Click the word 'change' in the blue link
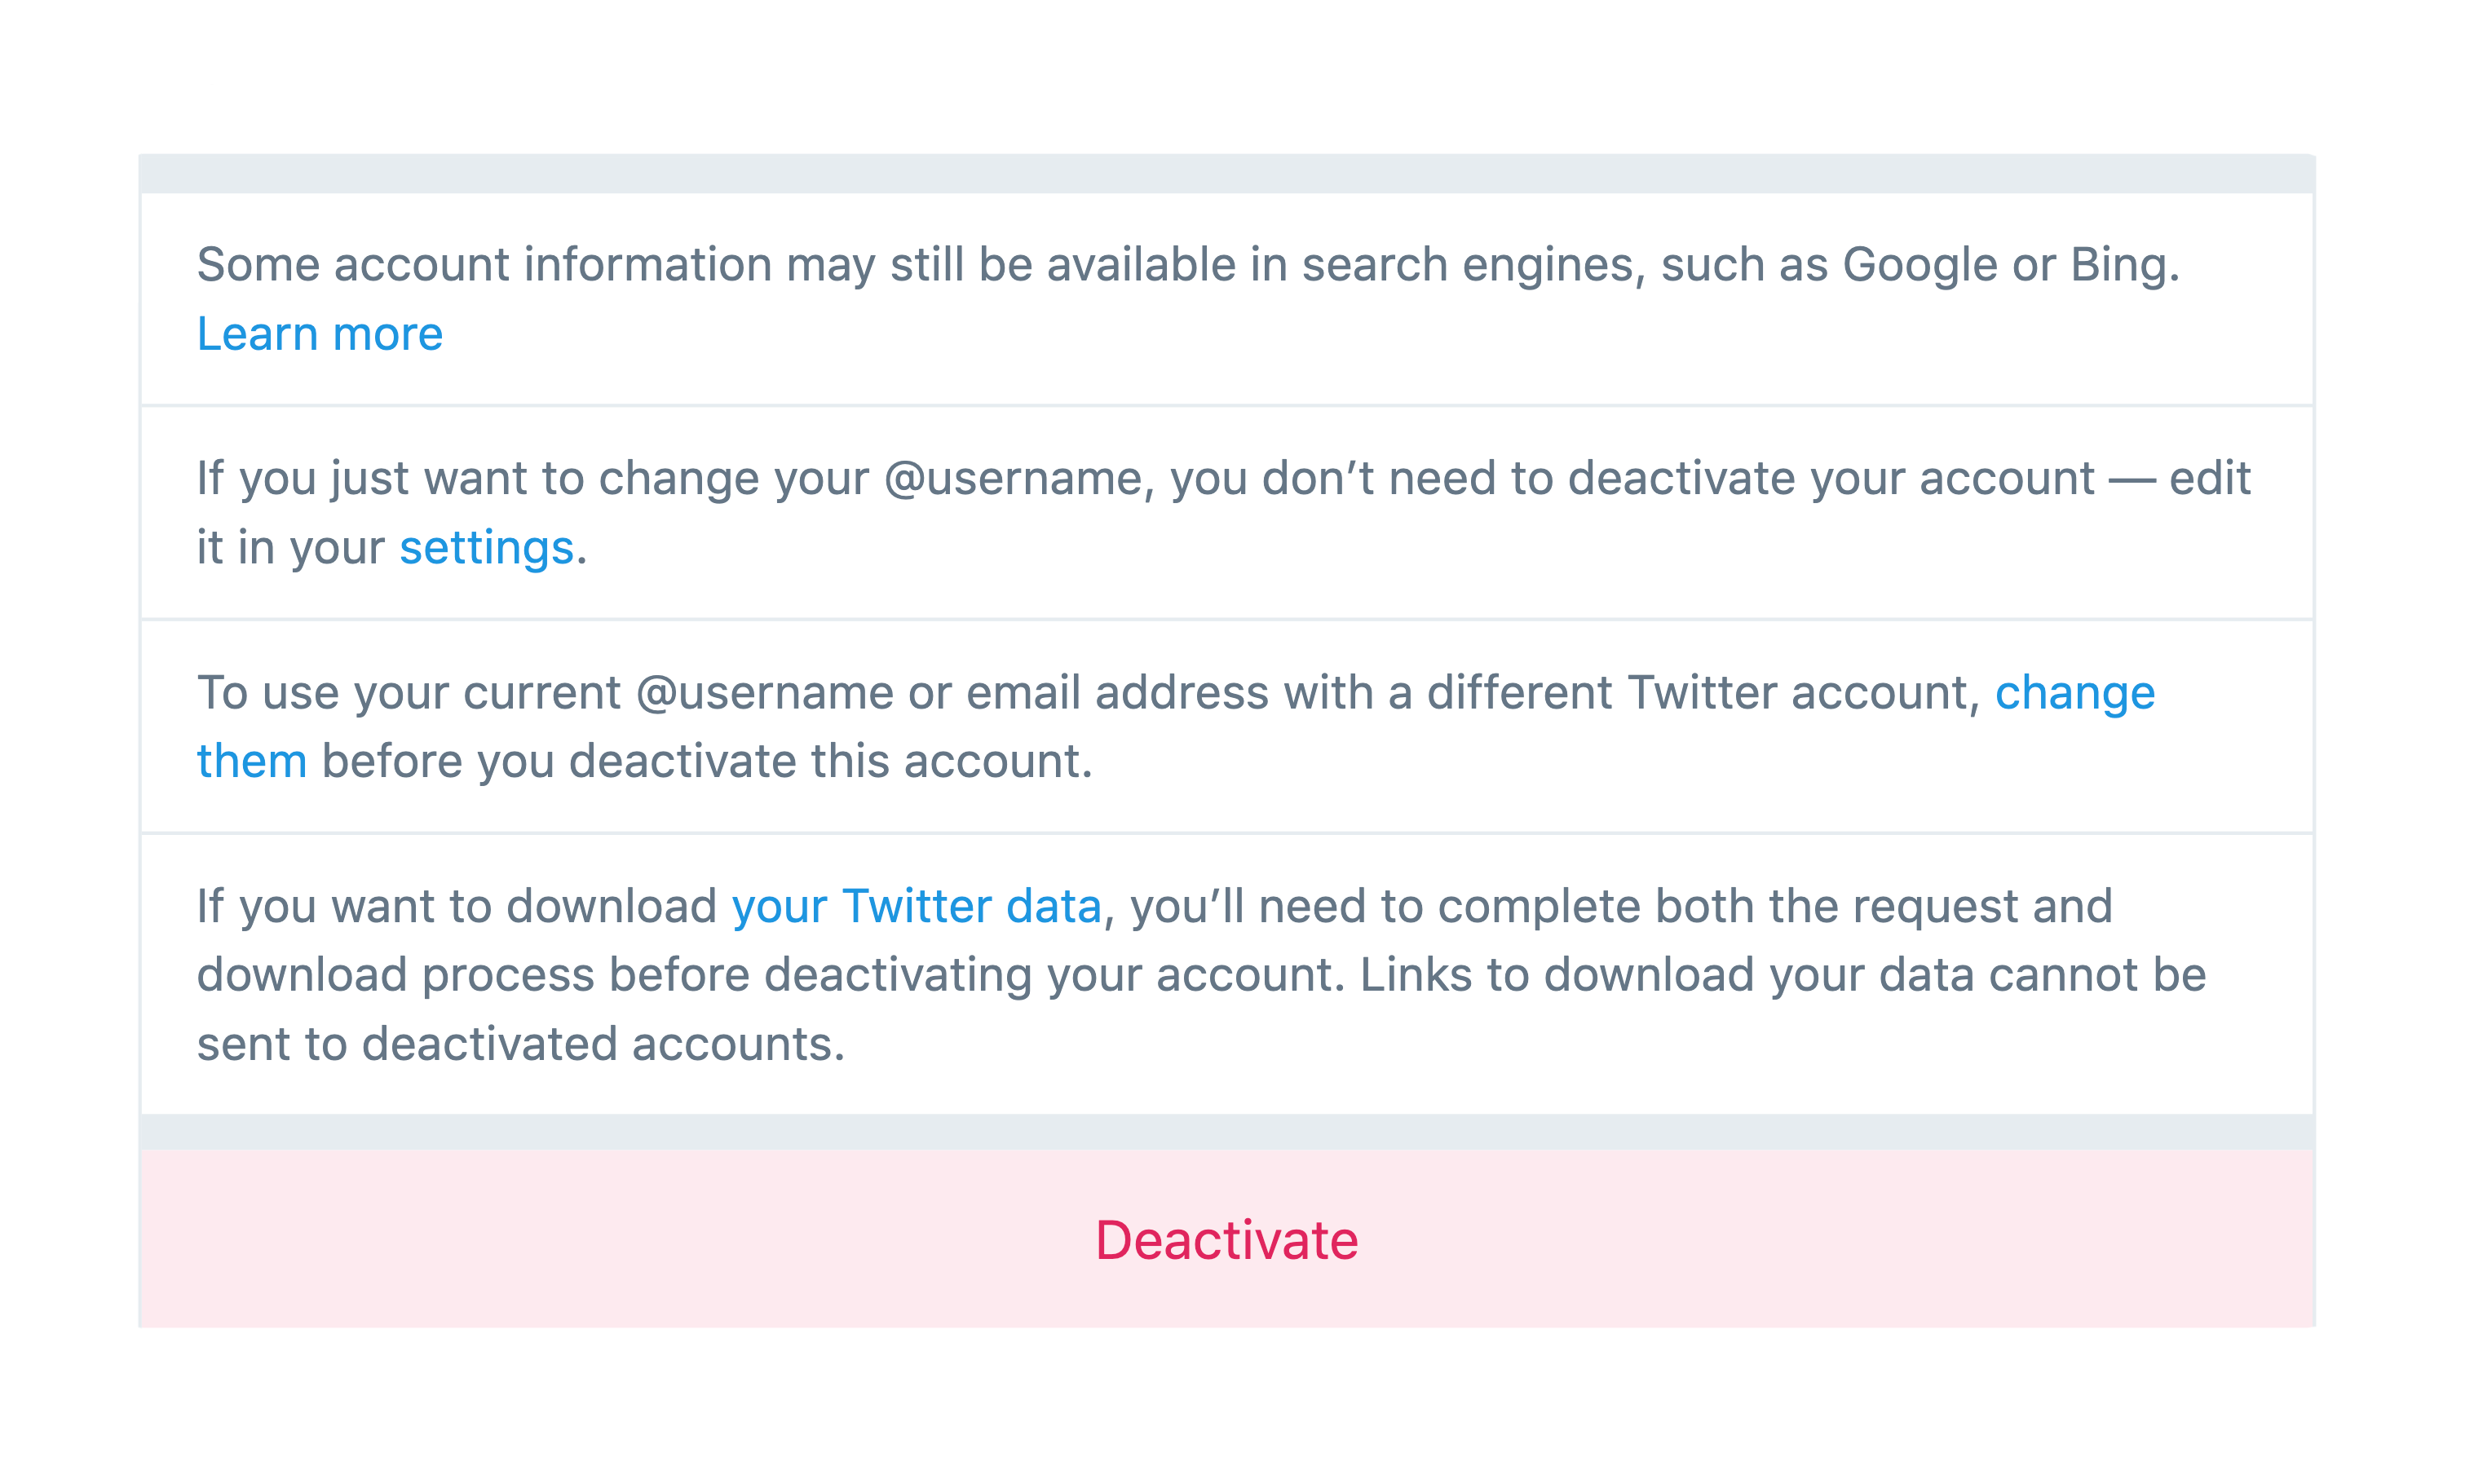The height and width of the screenshot is (1484, 2474). click(2074, 692)
